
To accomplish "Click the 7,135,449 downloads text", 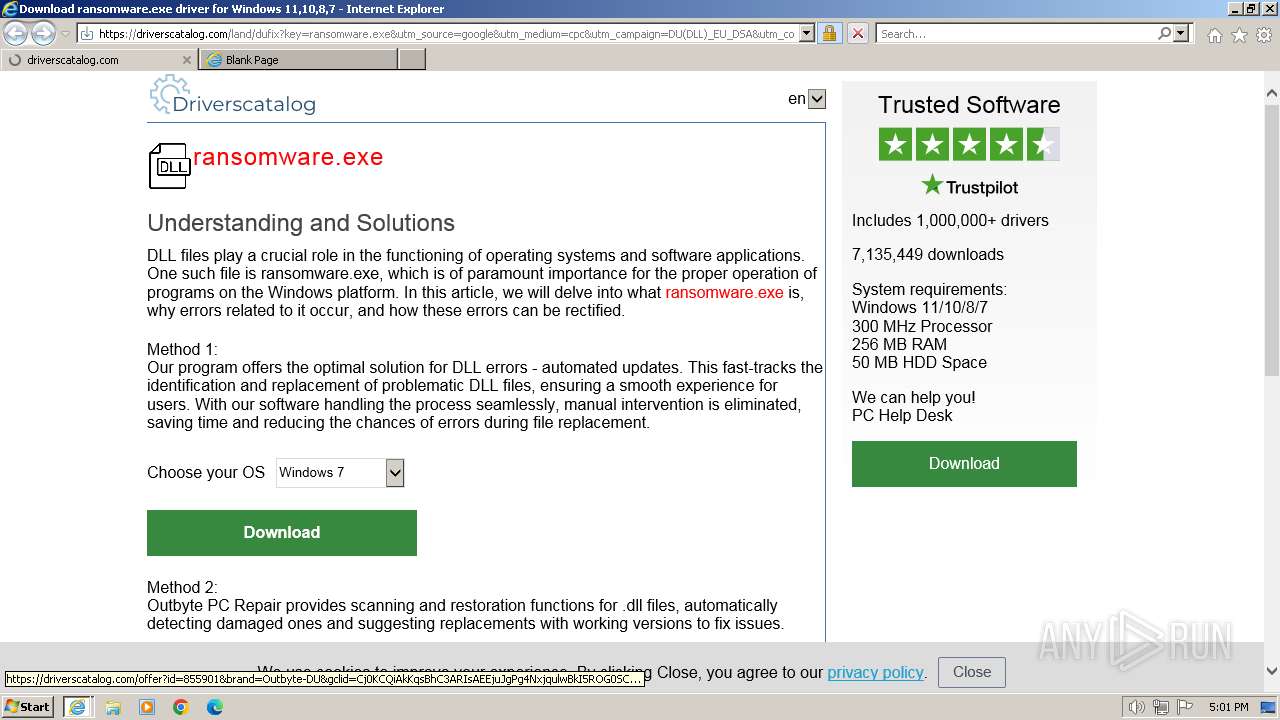I will [x=928, y=255].
